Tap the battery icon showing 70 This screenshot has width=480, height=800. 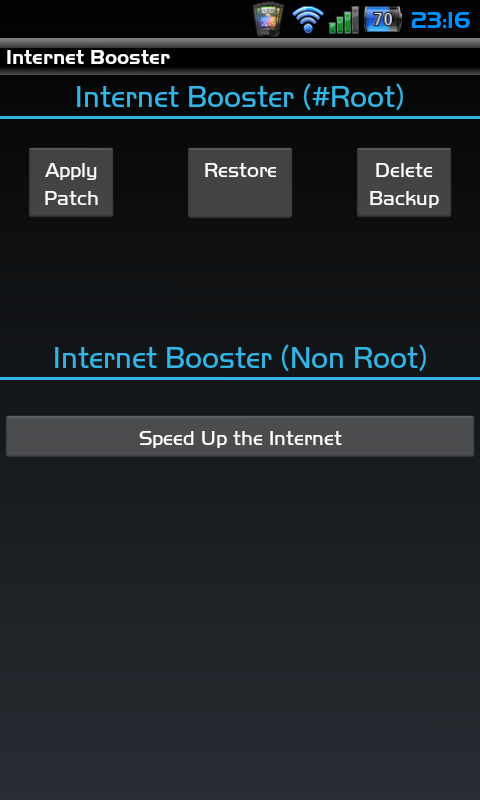[x=383, y=20]
